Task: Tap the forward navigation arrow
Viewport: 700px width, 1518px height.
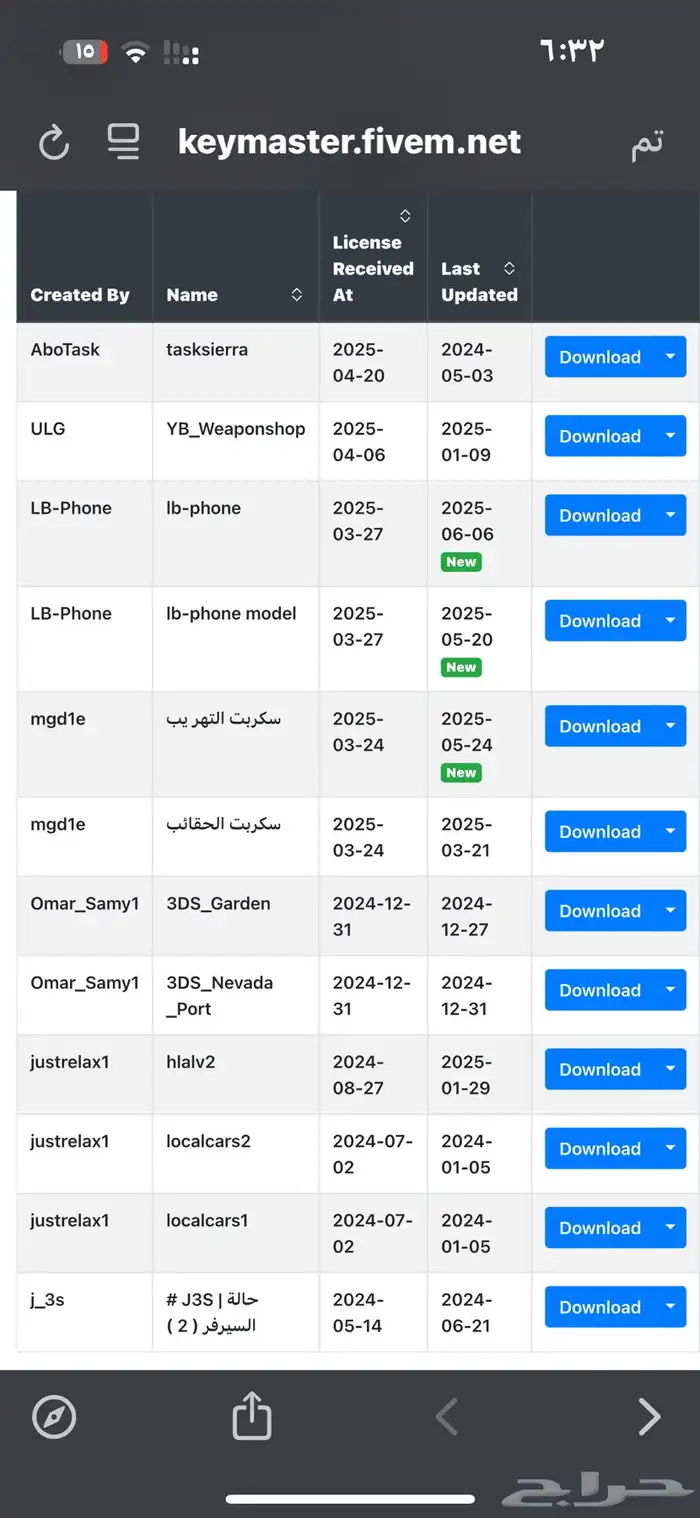Action: click(648, 1416)
